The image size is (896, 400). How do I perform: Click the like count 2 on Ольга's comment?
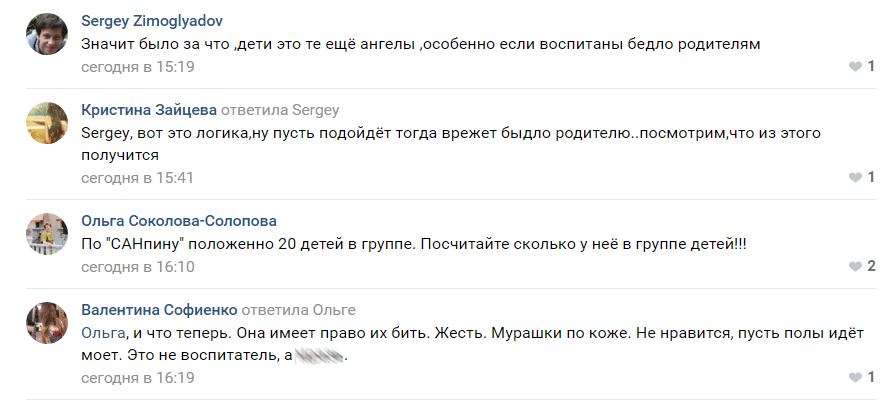click(x=871, y=266)
